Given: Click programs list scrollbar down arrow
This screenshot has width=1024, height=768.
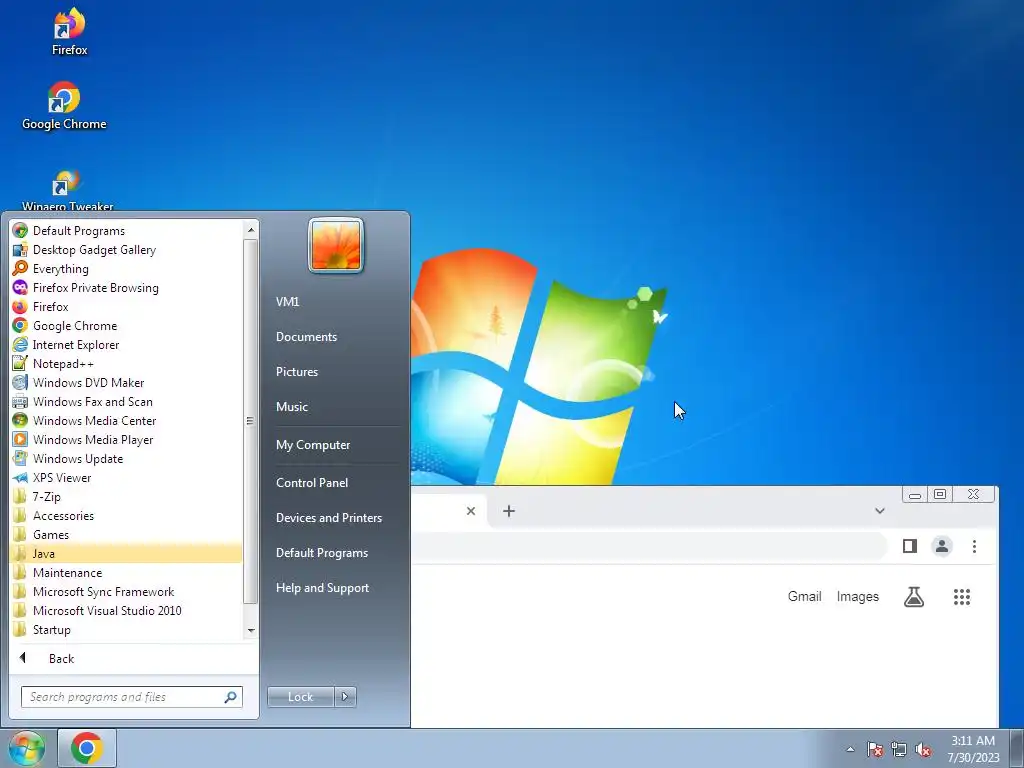Looking at the screenshot, I should point(251,630).
